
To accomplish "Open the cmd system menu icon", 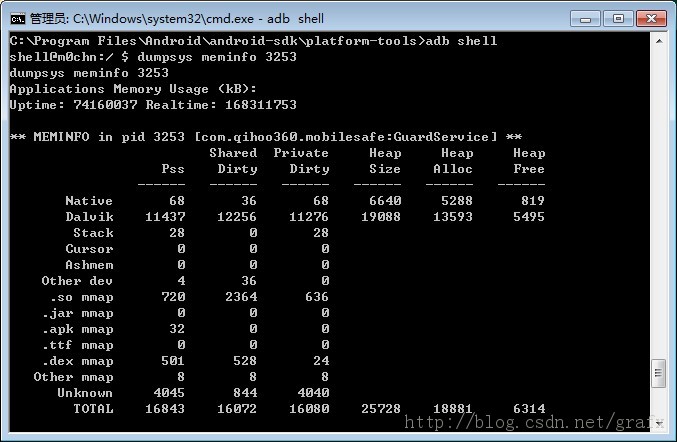I will 17,19.
